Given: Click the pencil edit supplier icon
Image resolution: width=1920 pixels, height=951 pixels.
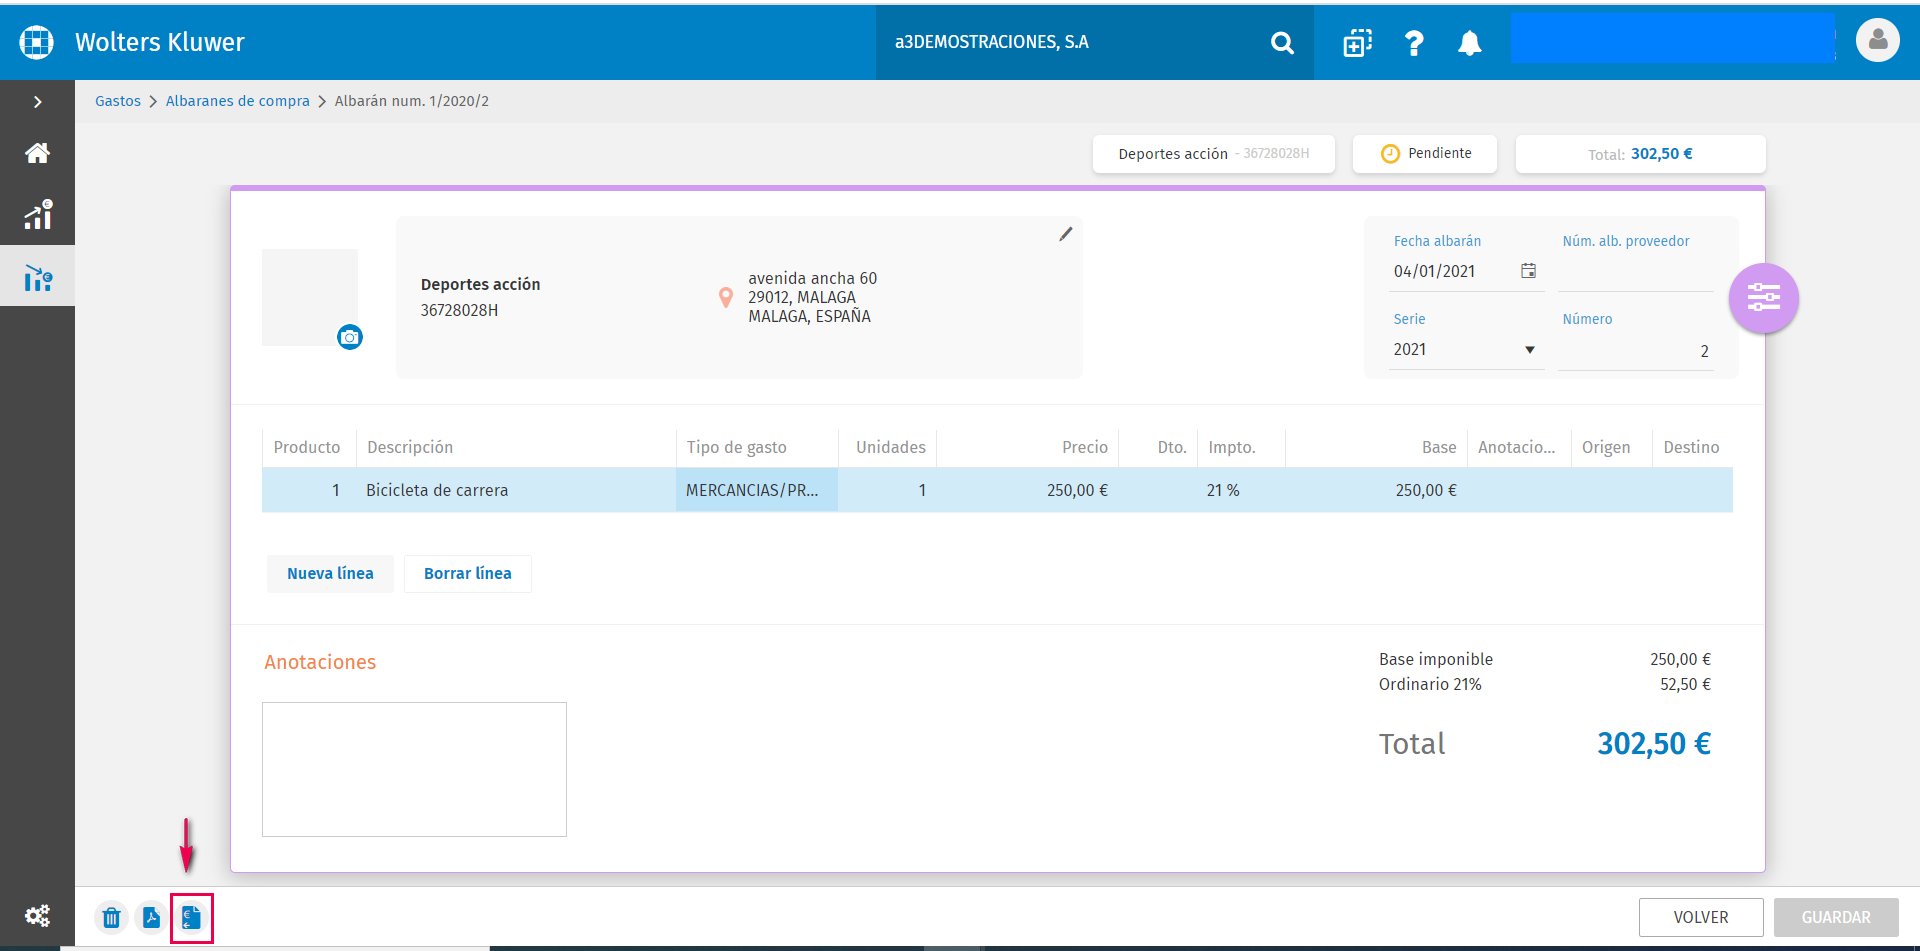Looking at the screenshot, I should [x=1066, y=234].
